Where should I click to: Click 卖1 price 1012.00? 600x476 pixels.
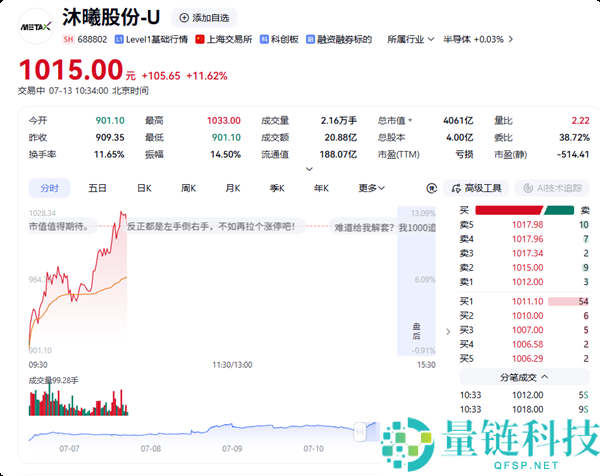(528, 282)
